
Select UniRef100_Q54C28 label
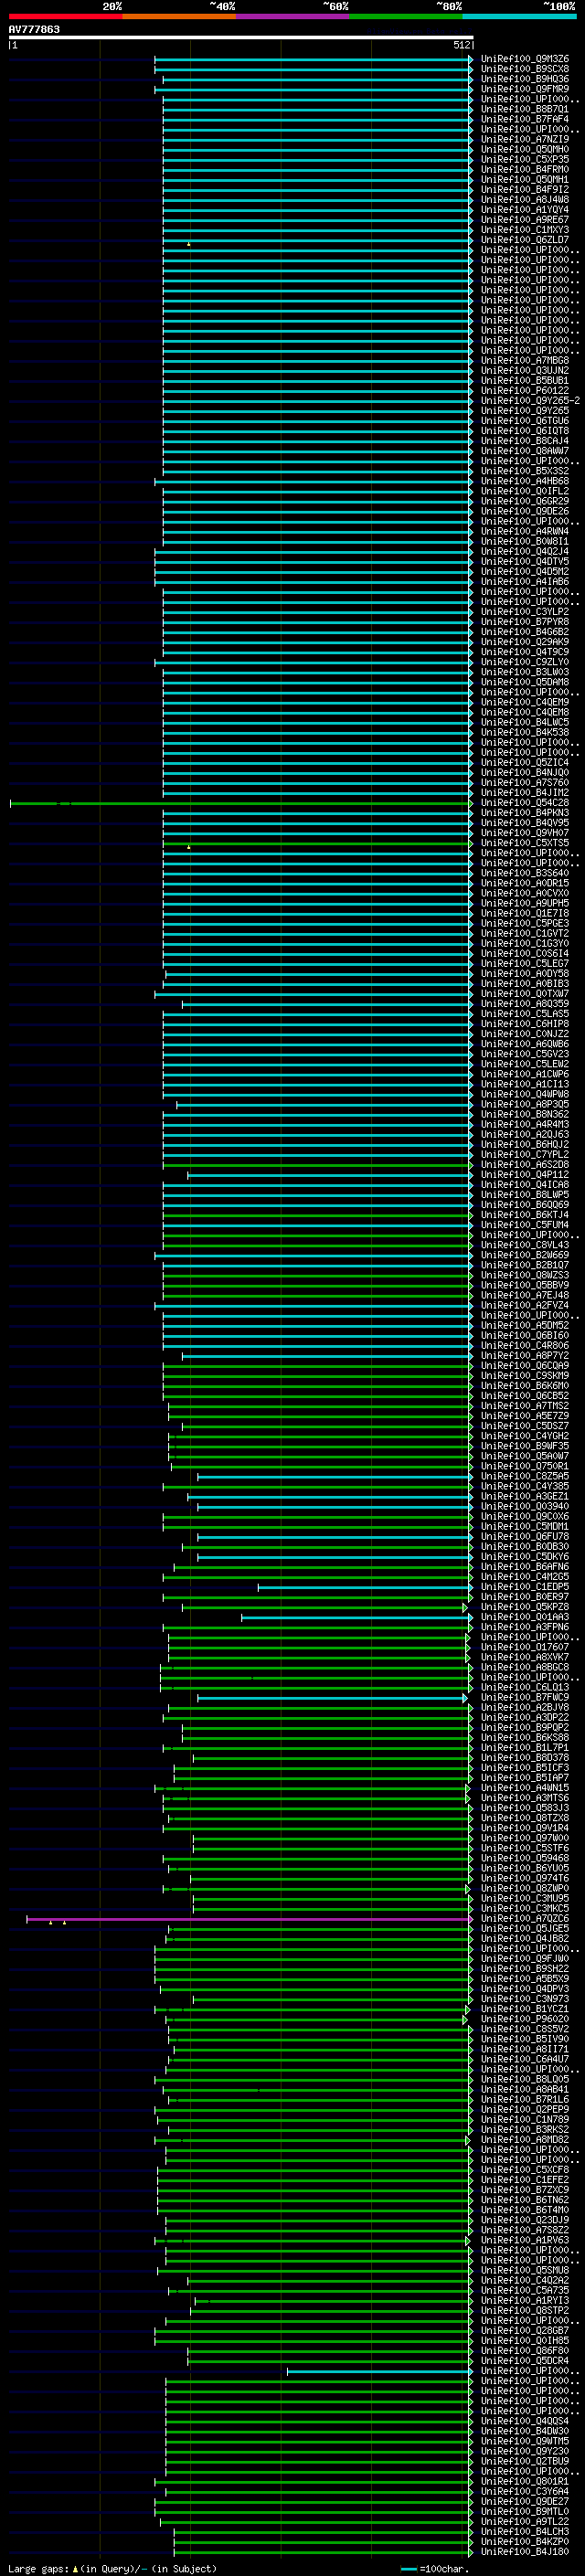click(x=525, y=802)
